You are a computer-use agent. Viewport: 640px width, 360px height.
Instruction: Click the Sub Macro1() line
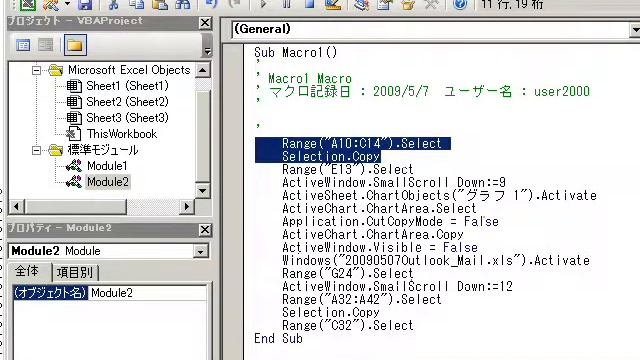296,53
